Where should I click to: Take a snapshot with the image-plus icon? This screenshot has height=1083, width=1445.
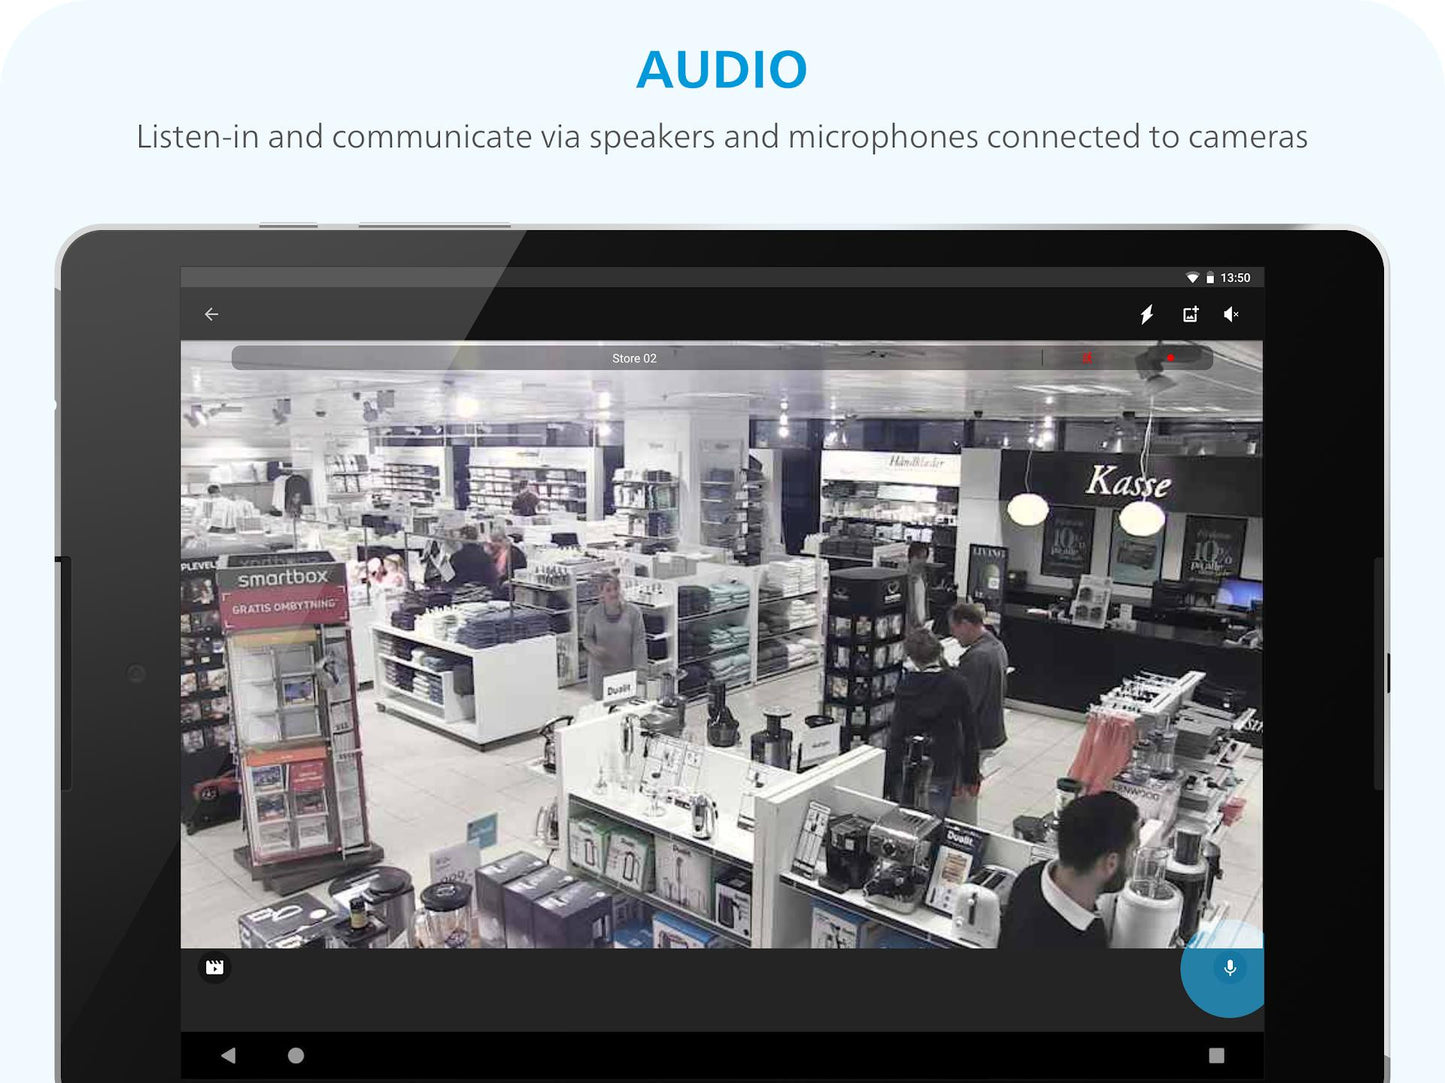coord(1190,314)
